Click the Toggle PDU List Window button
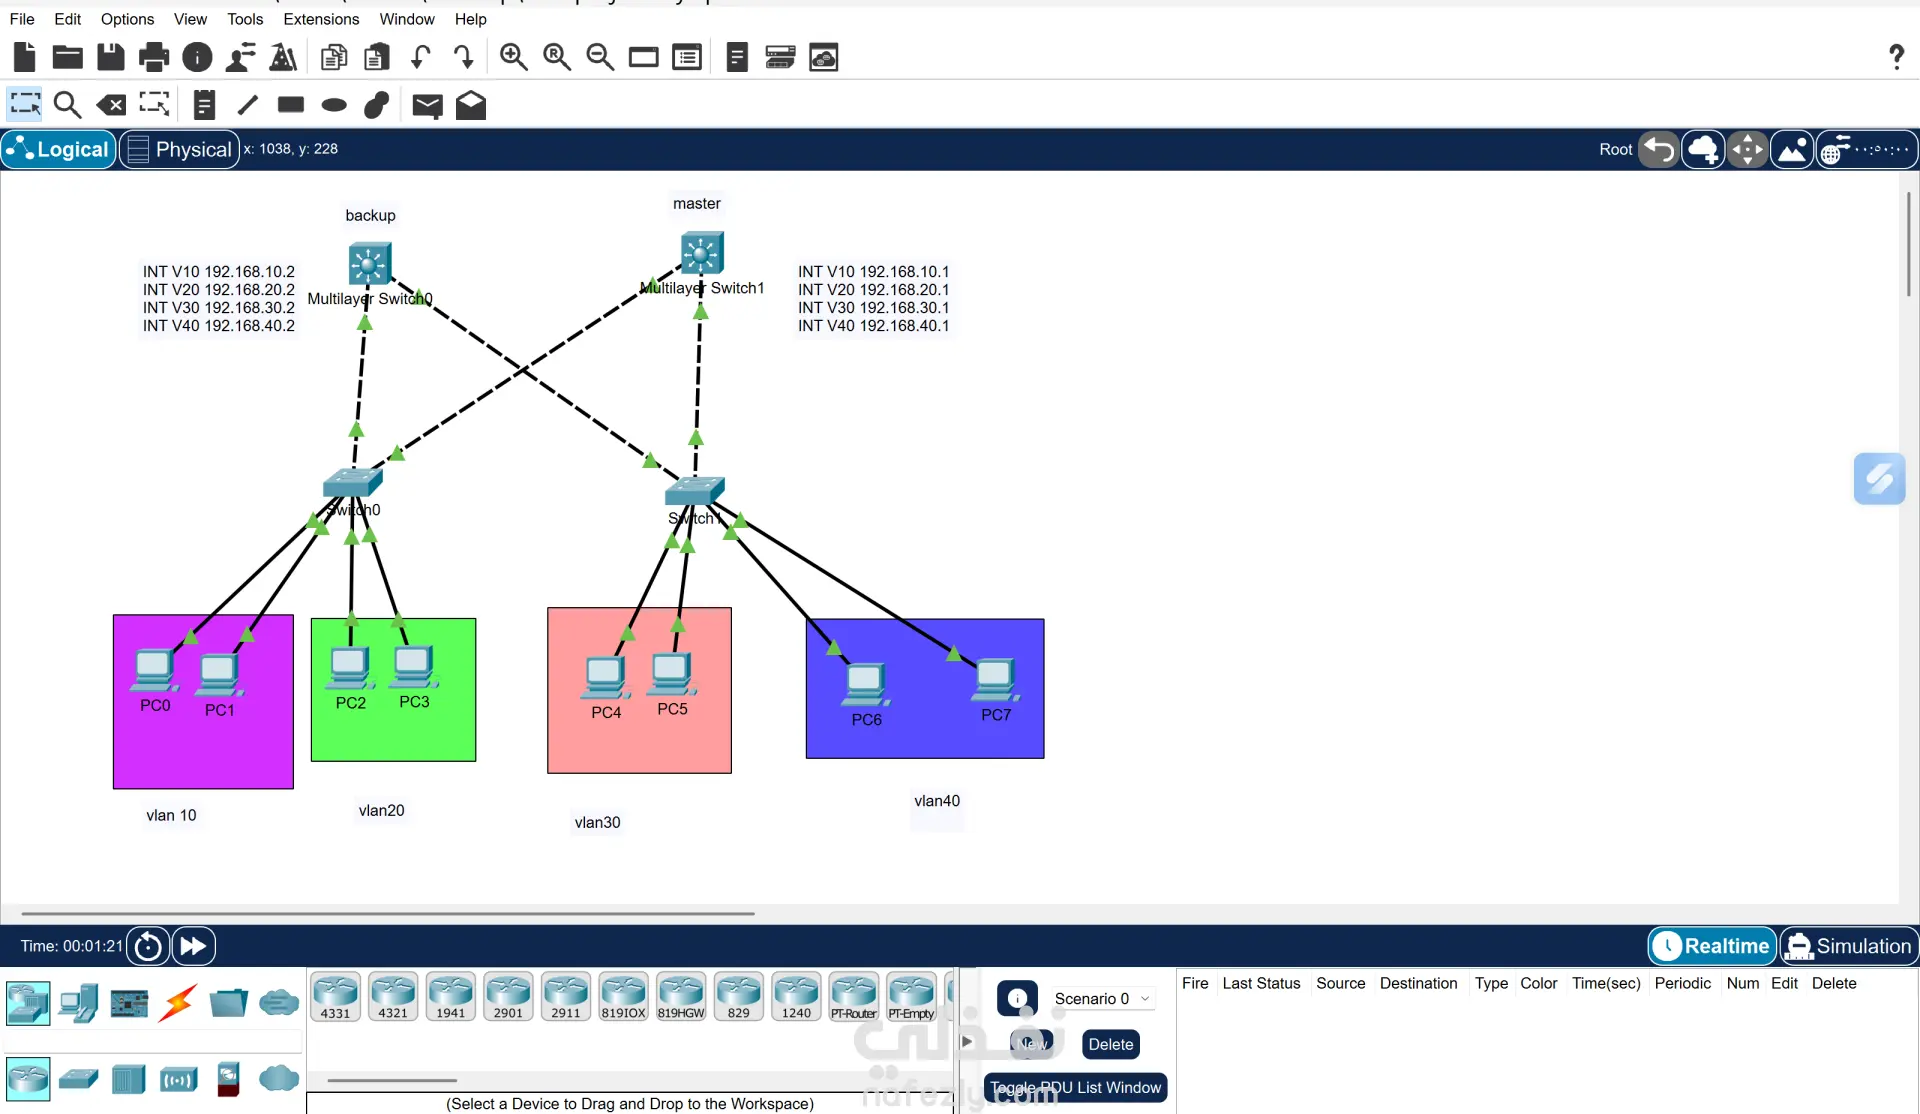The width and height of the screenshot is (1920, 1114). [x=1075, y=1087]
